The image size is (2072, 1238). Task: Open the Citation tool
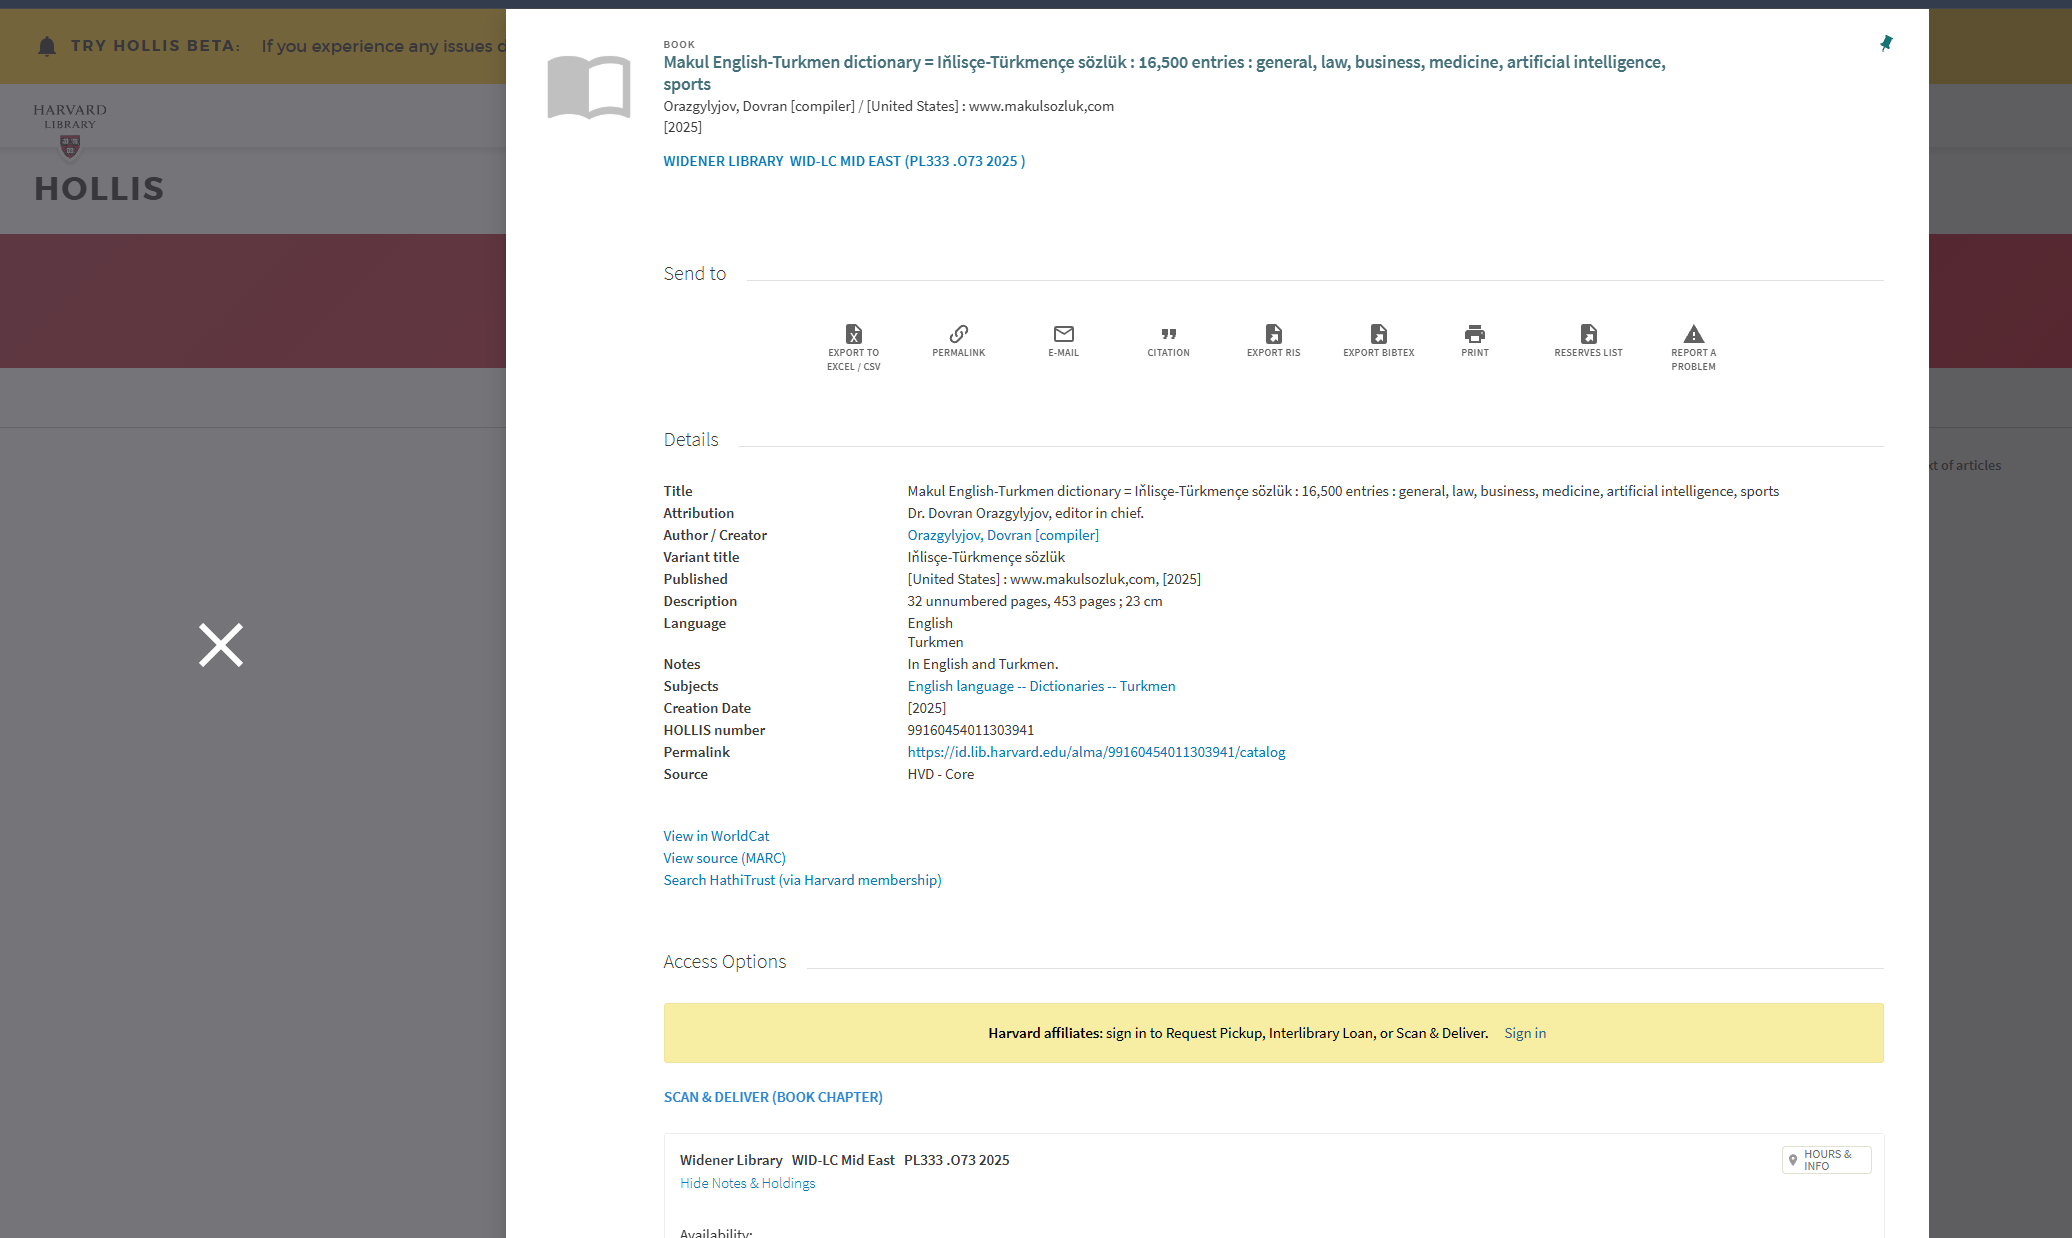click(1168, 340)
